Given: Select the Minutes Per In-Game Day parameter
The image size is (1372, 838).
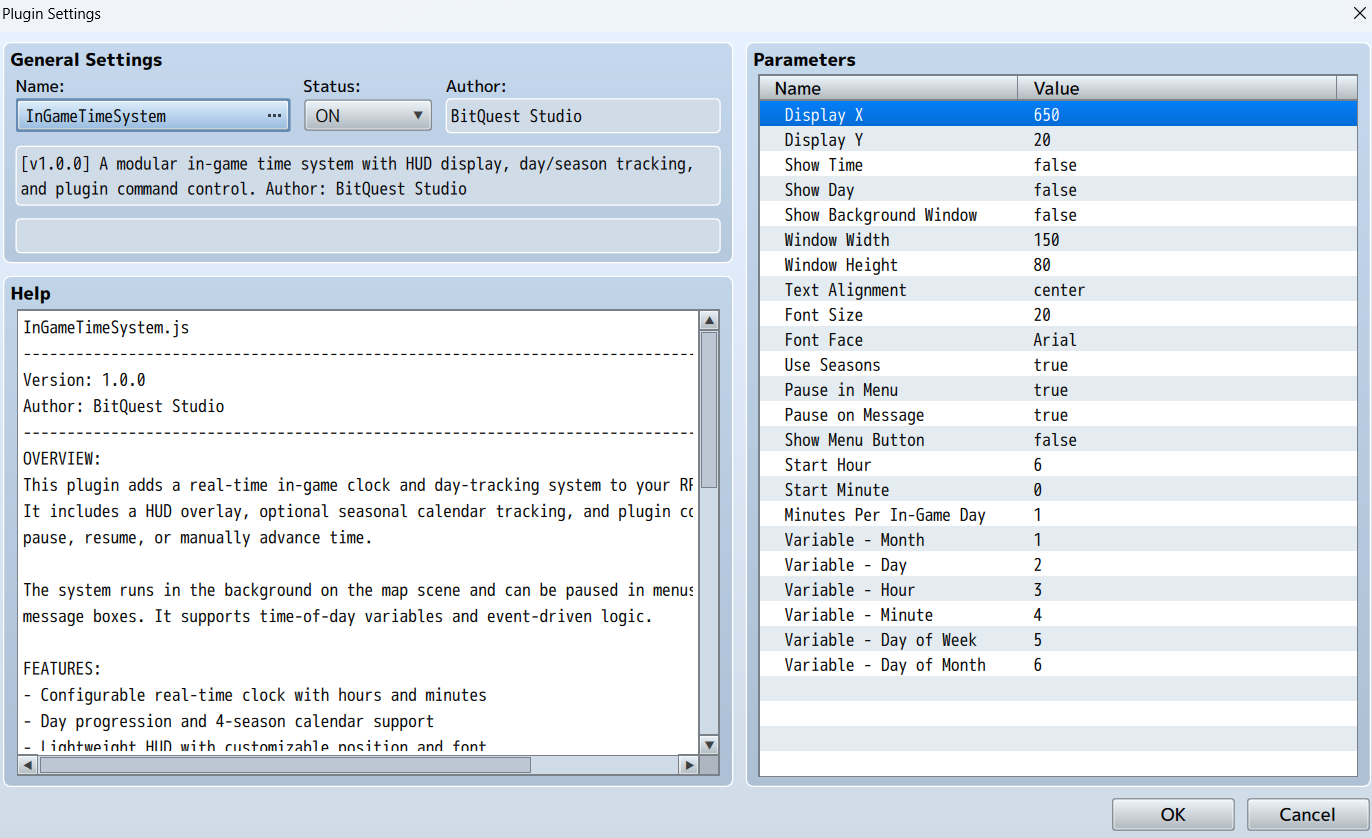Looking at the screenshot, I should tap(1058, 515).
